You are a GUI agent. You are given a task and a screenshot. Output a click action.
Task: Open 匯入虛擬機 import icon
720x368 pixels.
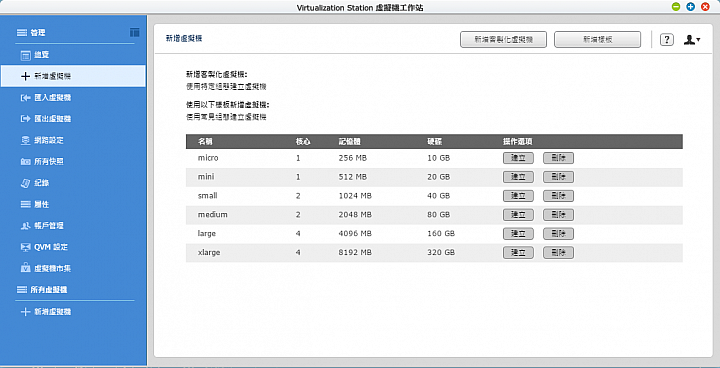pyautogui.click(x=25, y=98)
